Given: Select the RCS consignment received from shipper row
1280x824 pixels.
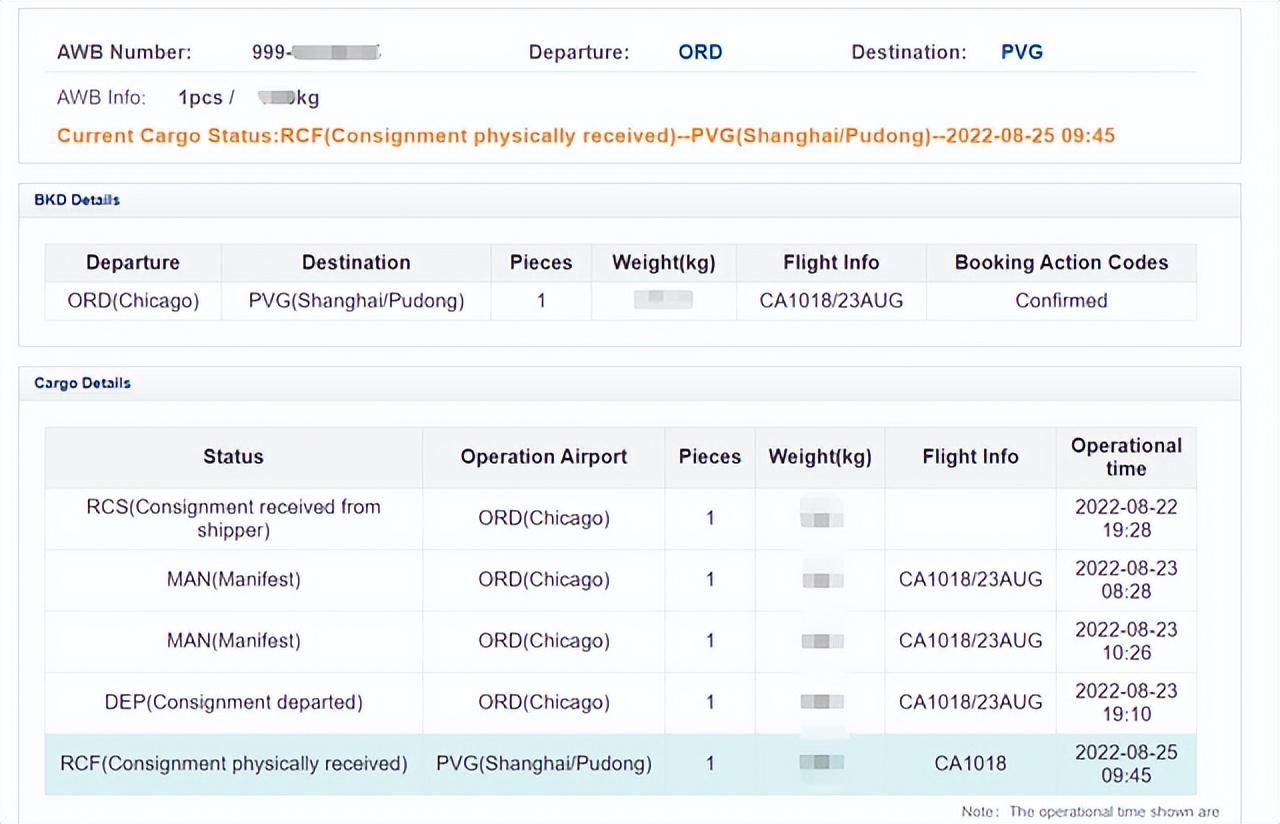Looking at the screenshot, I should coord(233,519).
